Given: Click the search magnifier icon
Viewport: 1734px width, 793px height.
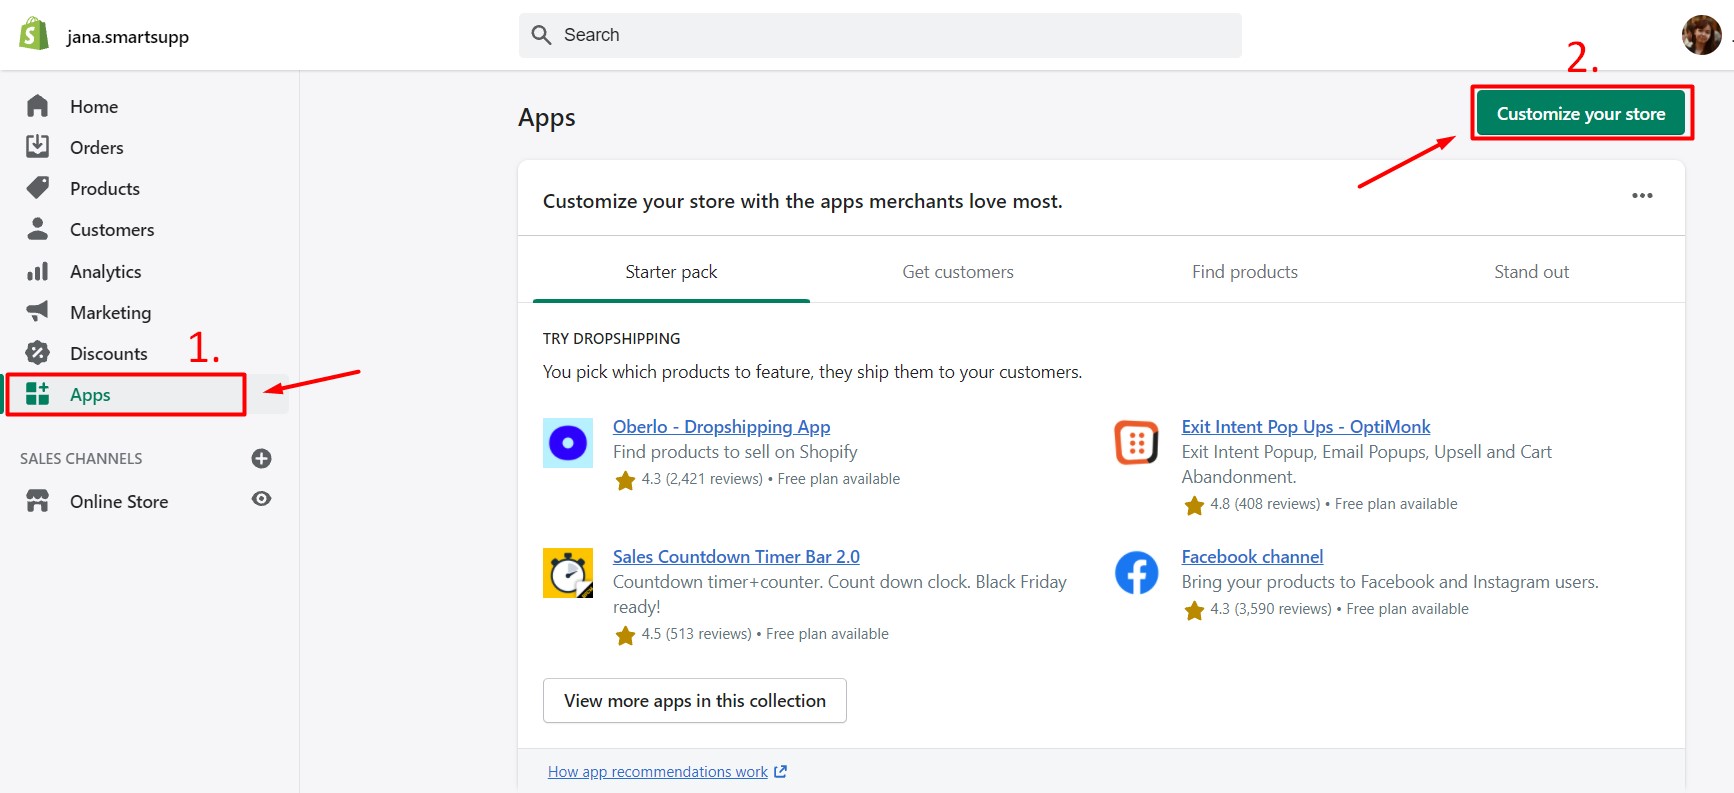Looking at the screenshot, I should coord(541,35).
